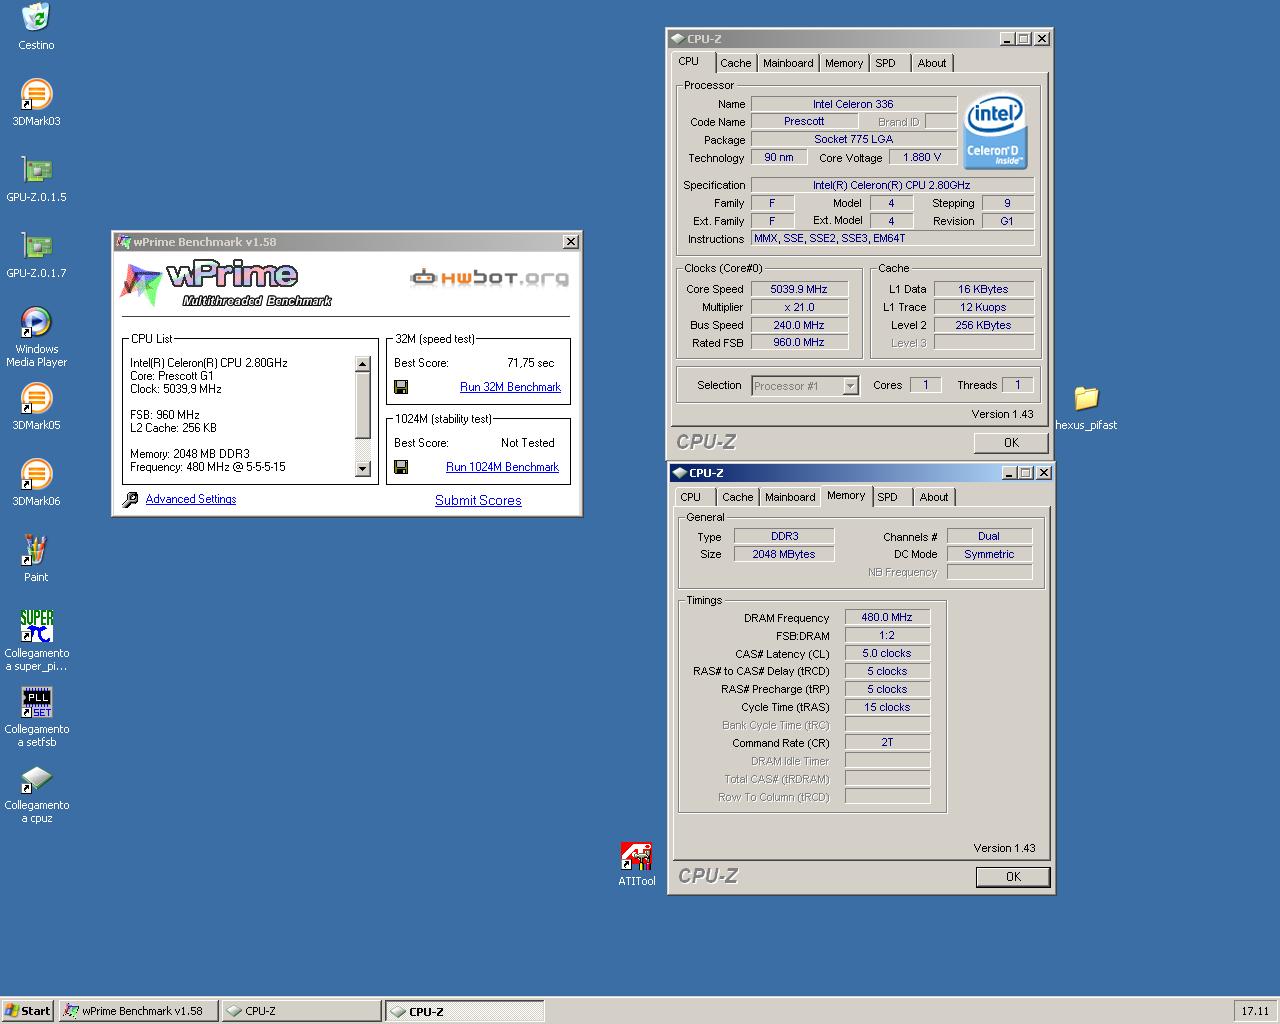This screenshot has width=1280, height=1024.
Task: Open the Windows Start button
Action: pyautogui.click(x=27, y=1010)
